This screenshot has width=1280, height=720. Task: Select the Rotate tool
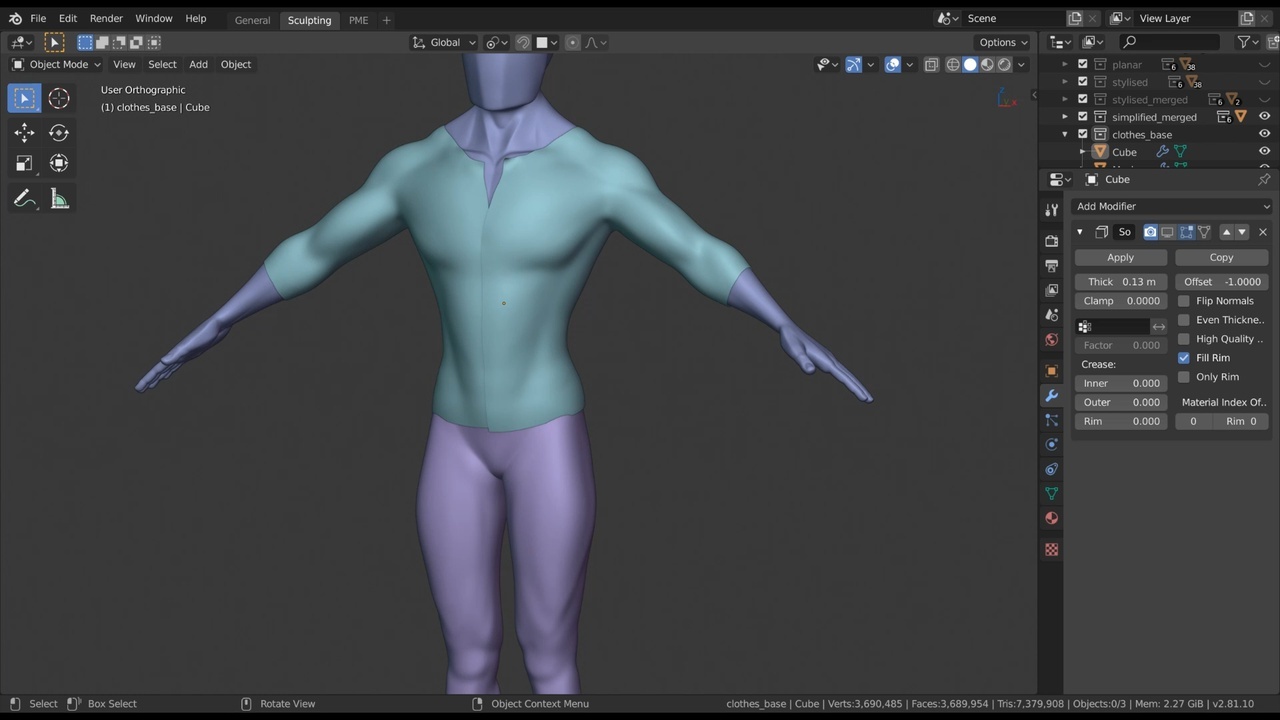[x=59, y=133]
